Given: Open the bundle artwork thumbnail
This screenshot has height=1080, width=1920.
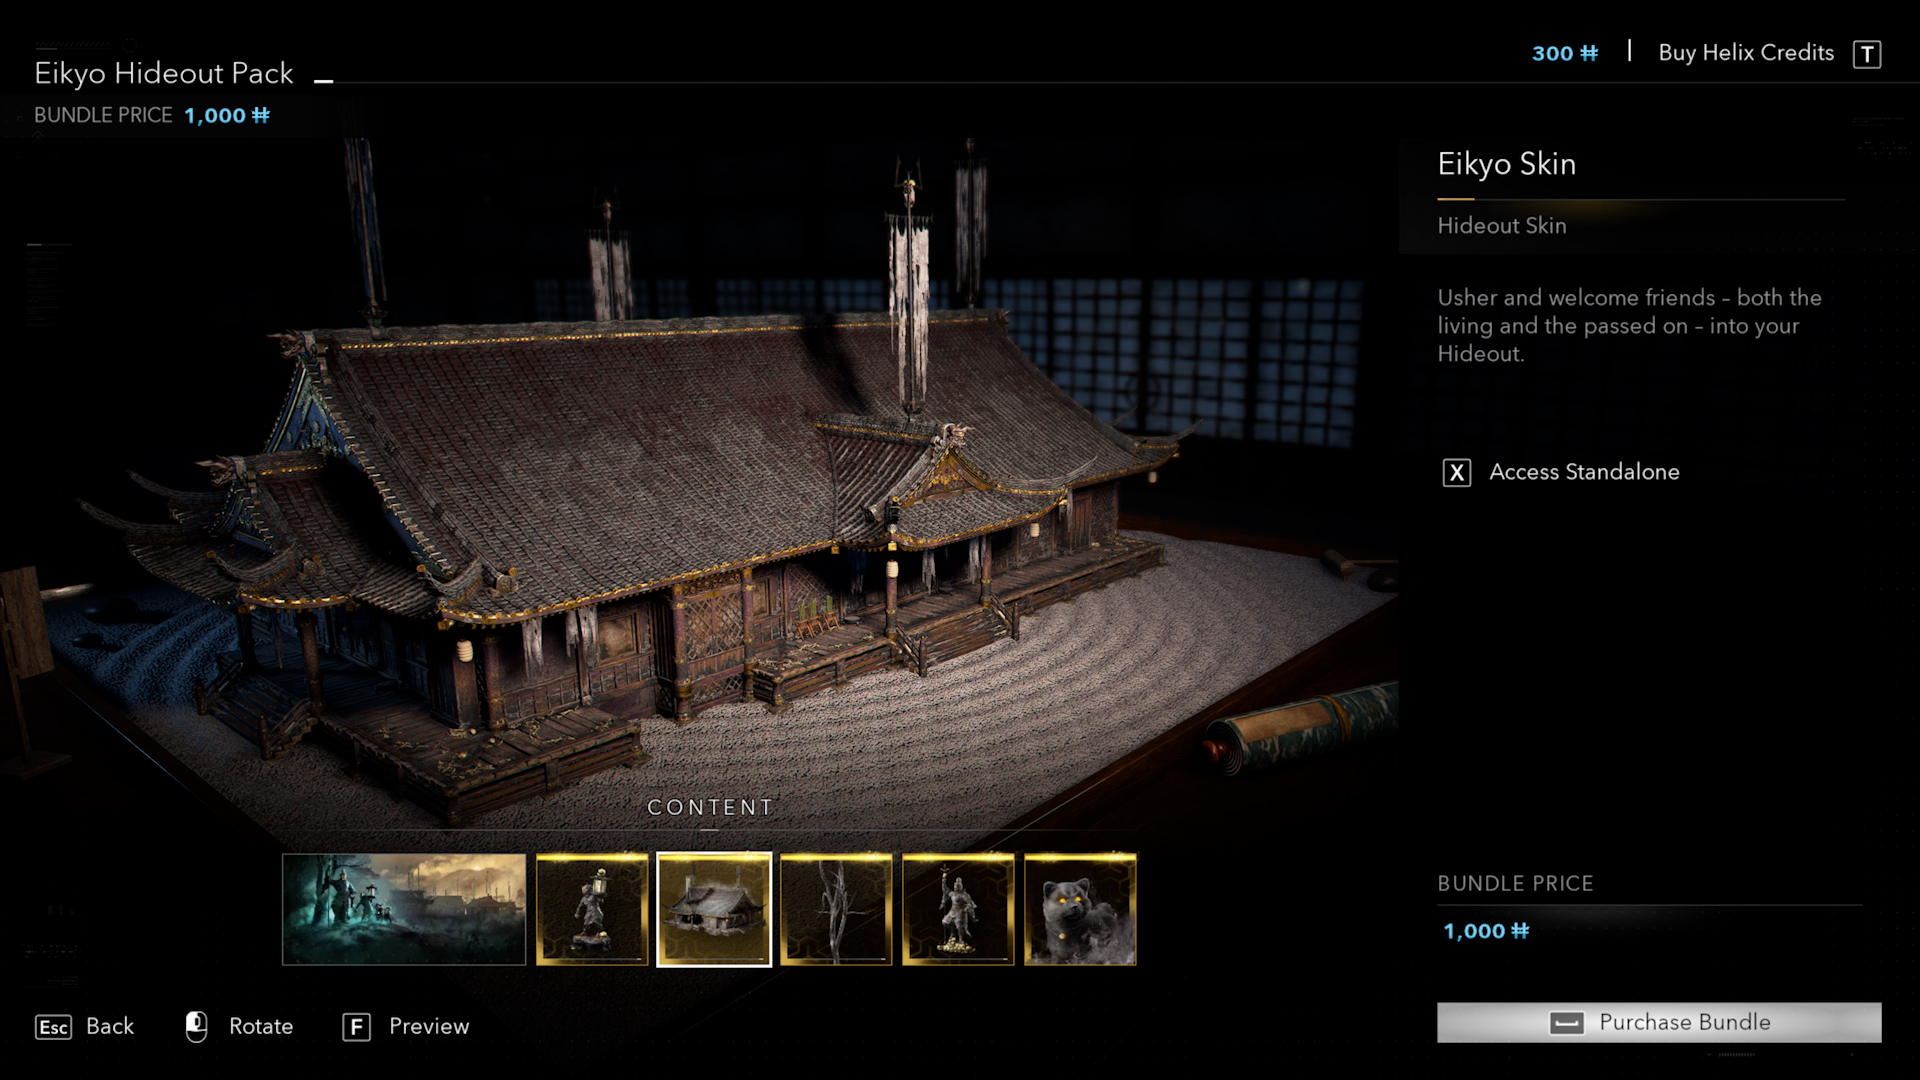Looking at the screenshot, I should point(404,909).
